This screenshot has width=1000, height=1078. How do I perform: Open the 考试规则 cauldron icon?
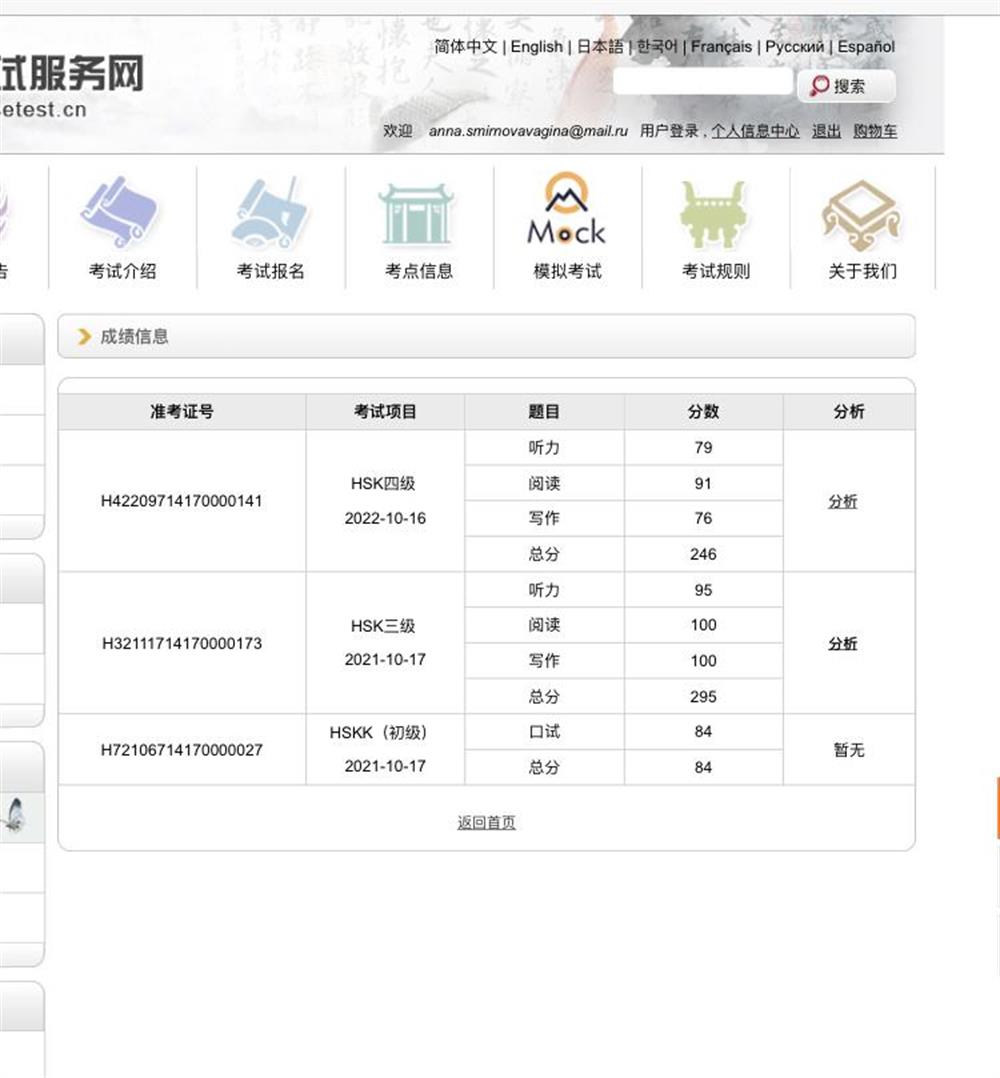coord(713,214)
